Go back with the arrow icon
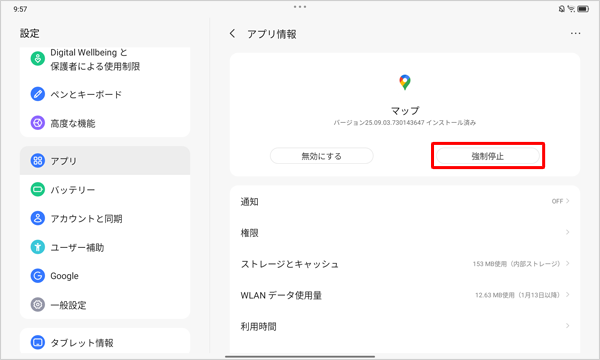 (x=232, y=34)
